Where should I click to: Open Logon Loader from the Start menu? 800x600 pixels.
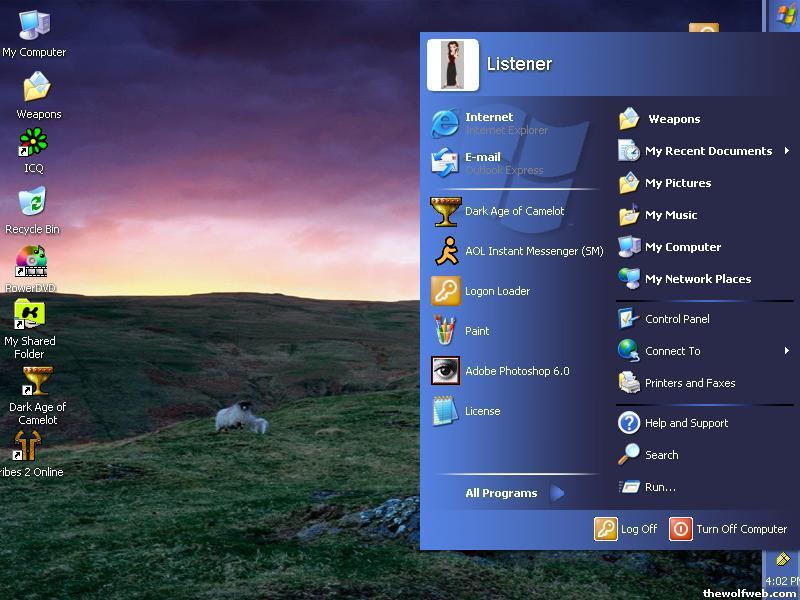pyautogui.click(x=496, y=291)
